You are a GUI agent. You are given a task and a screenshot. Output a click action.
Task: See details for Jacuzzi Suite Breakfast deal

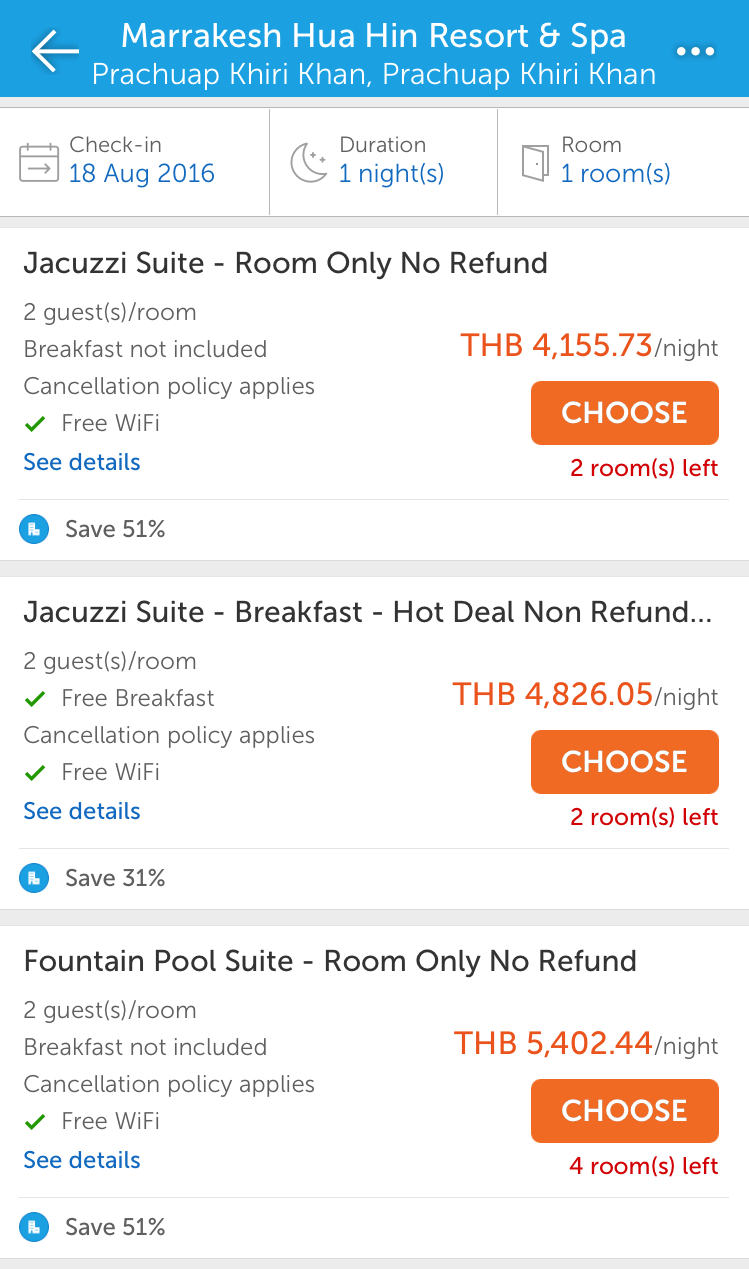tap(82, 811)
